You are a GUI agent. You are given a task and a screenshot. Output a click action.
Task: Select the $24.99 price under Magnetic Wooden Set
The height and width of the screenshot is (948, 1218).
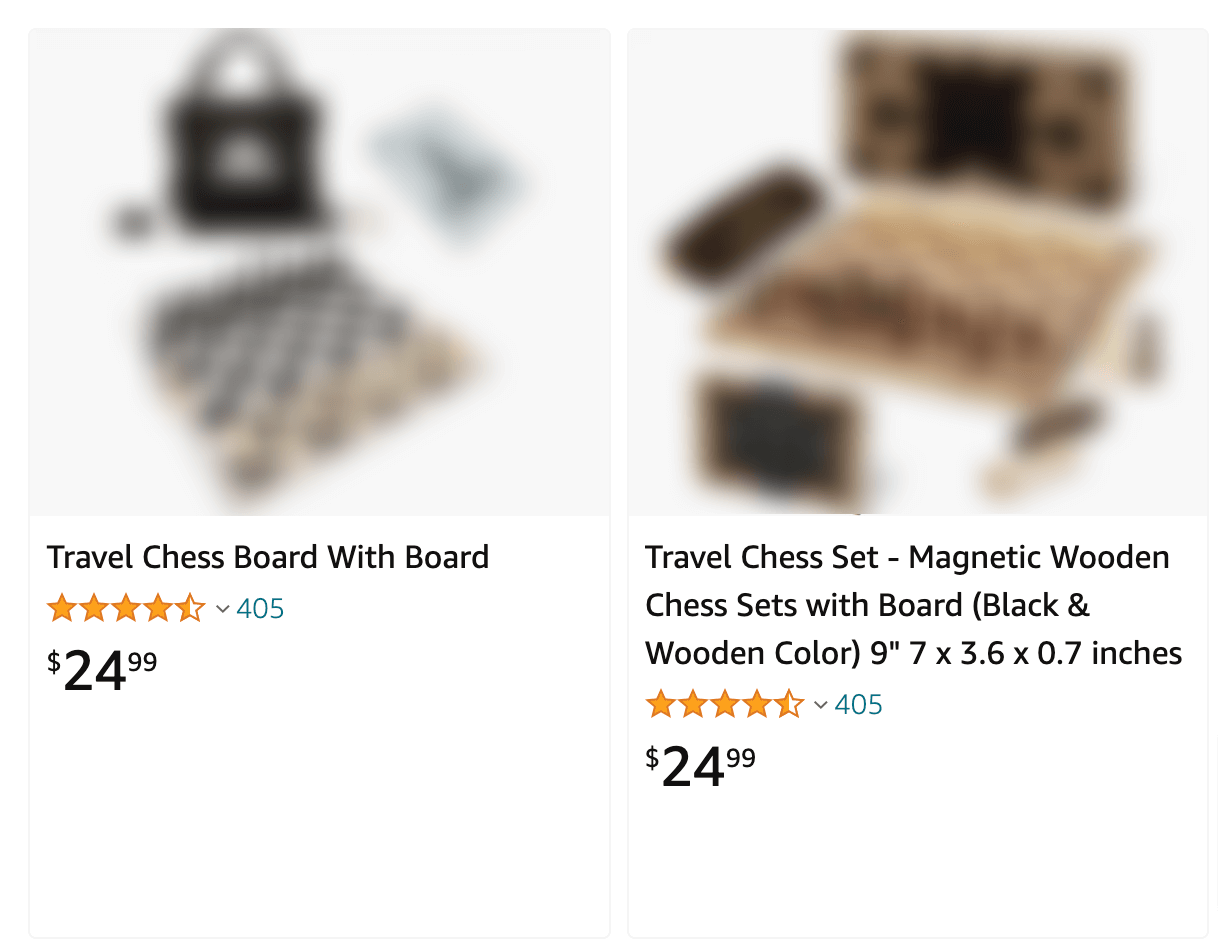point(700,766)
